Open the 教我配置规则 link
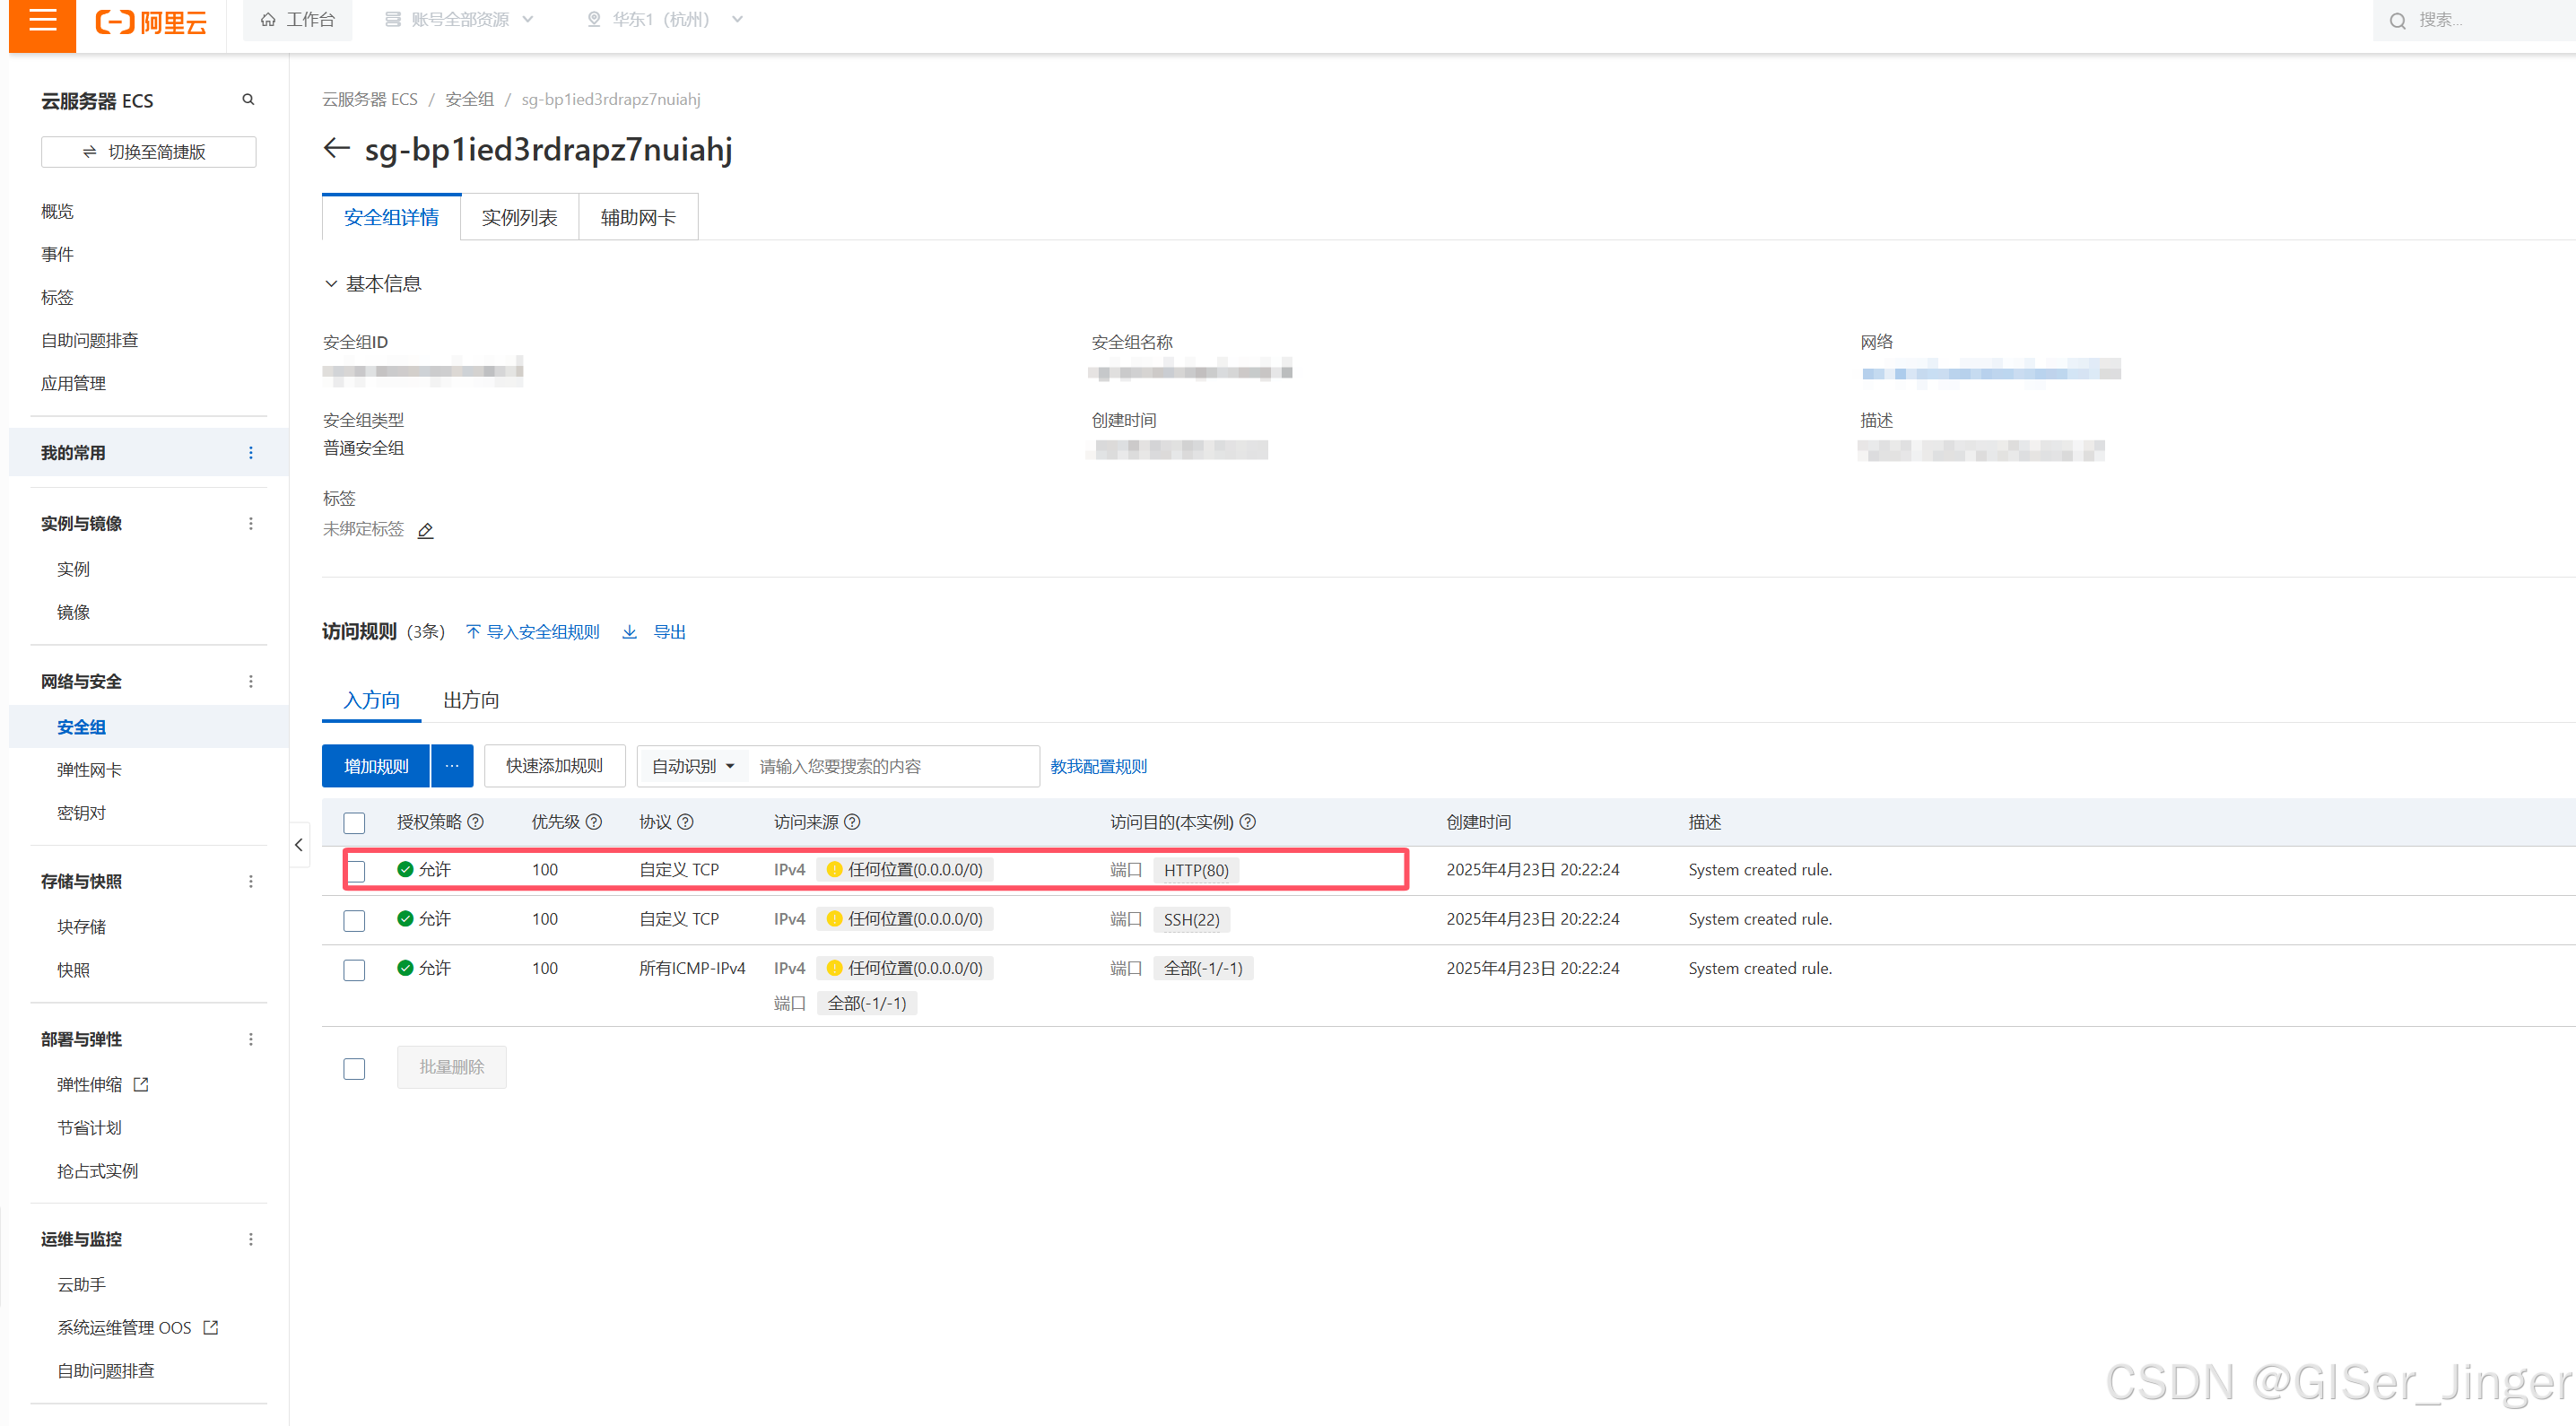2576x1426 pixels. 1098,766
